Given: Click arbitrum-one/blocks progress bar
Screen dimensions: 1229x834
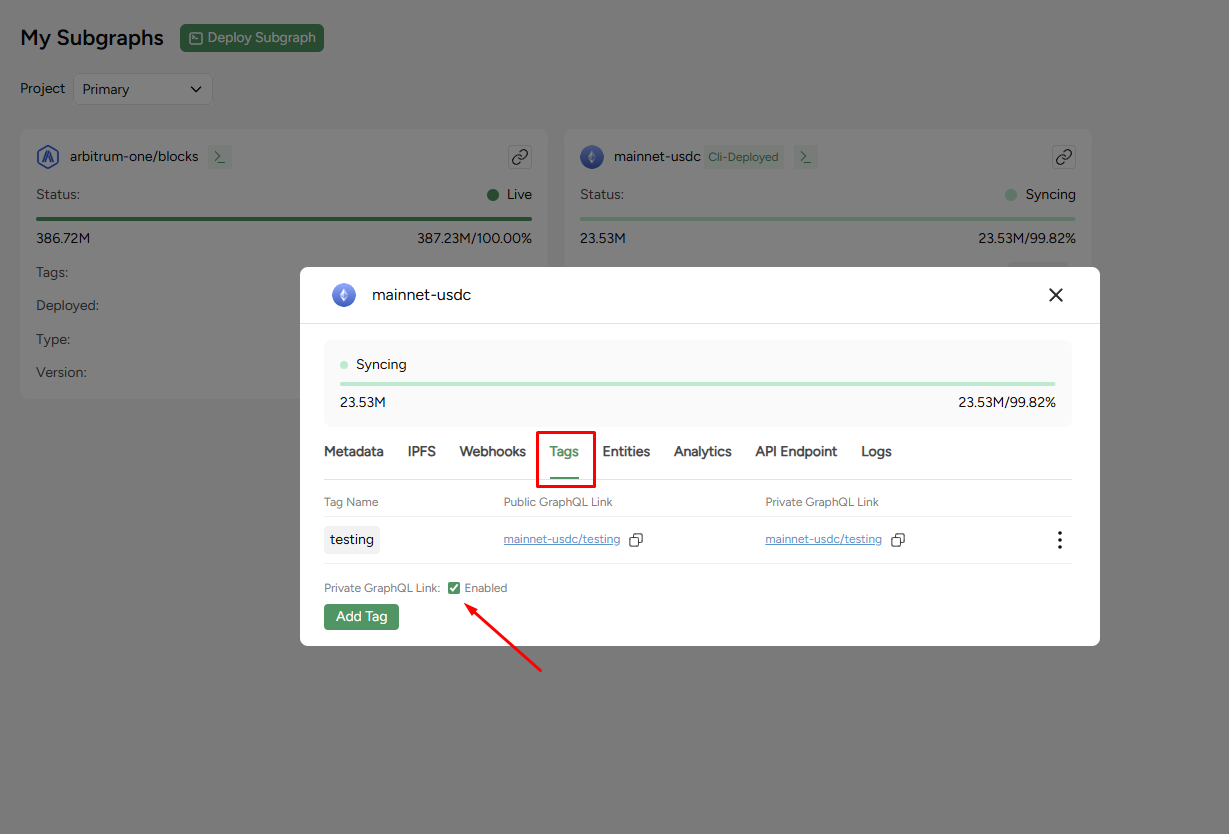Looking at the screenshot, I should click(x=284, y=218).
